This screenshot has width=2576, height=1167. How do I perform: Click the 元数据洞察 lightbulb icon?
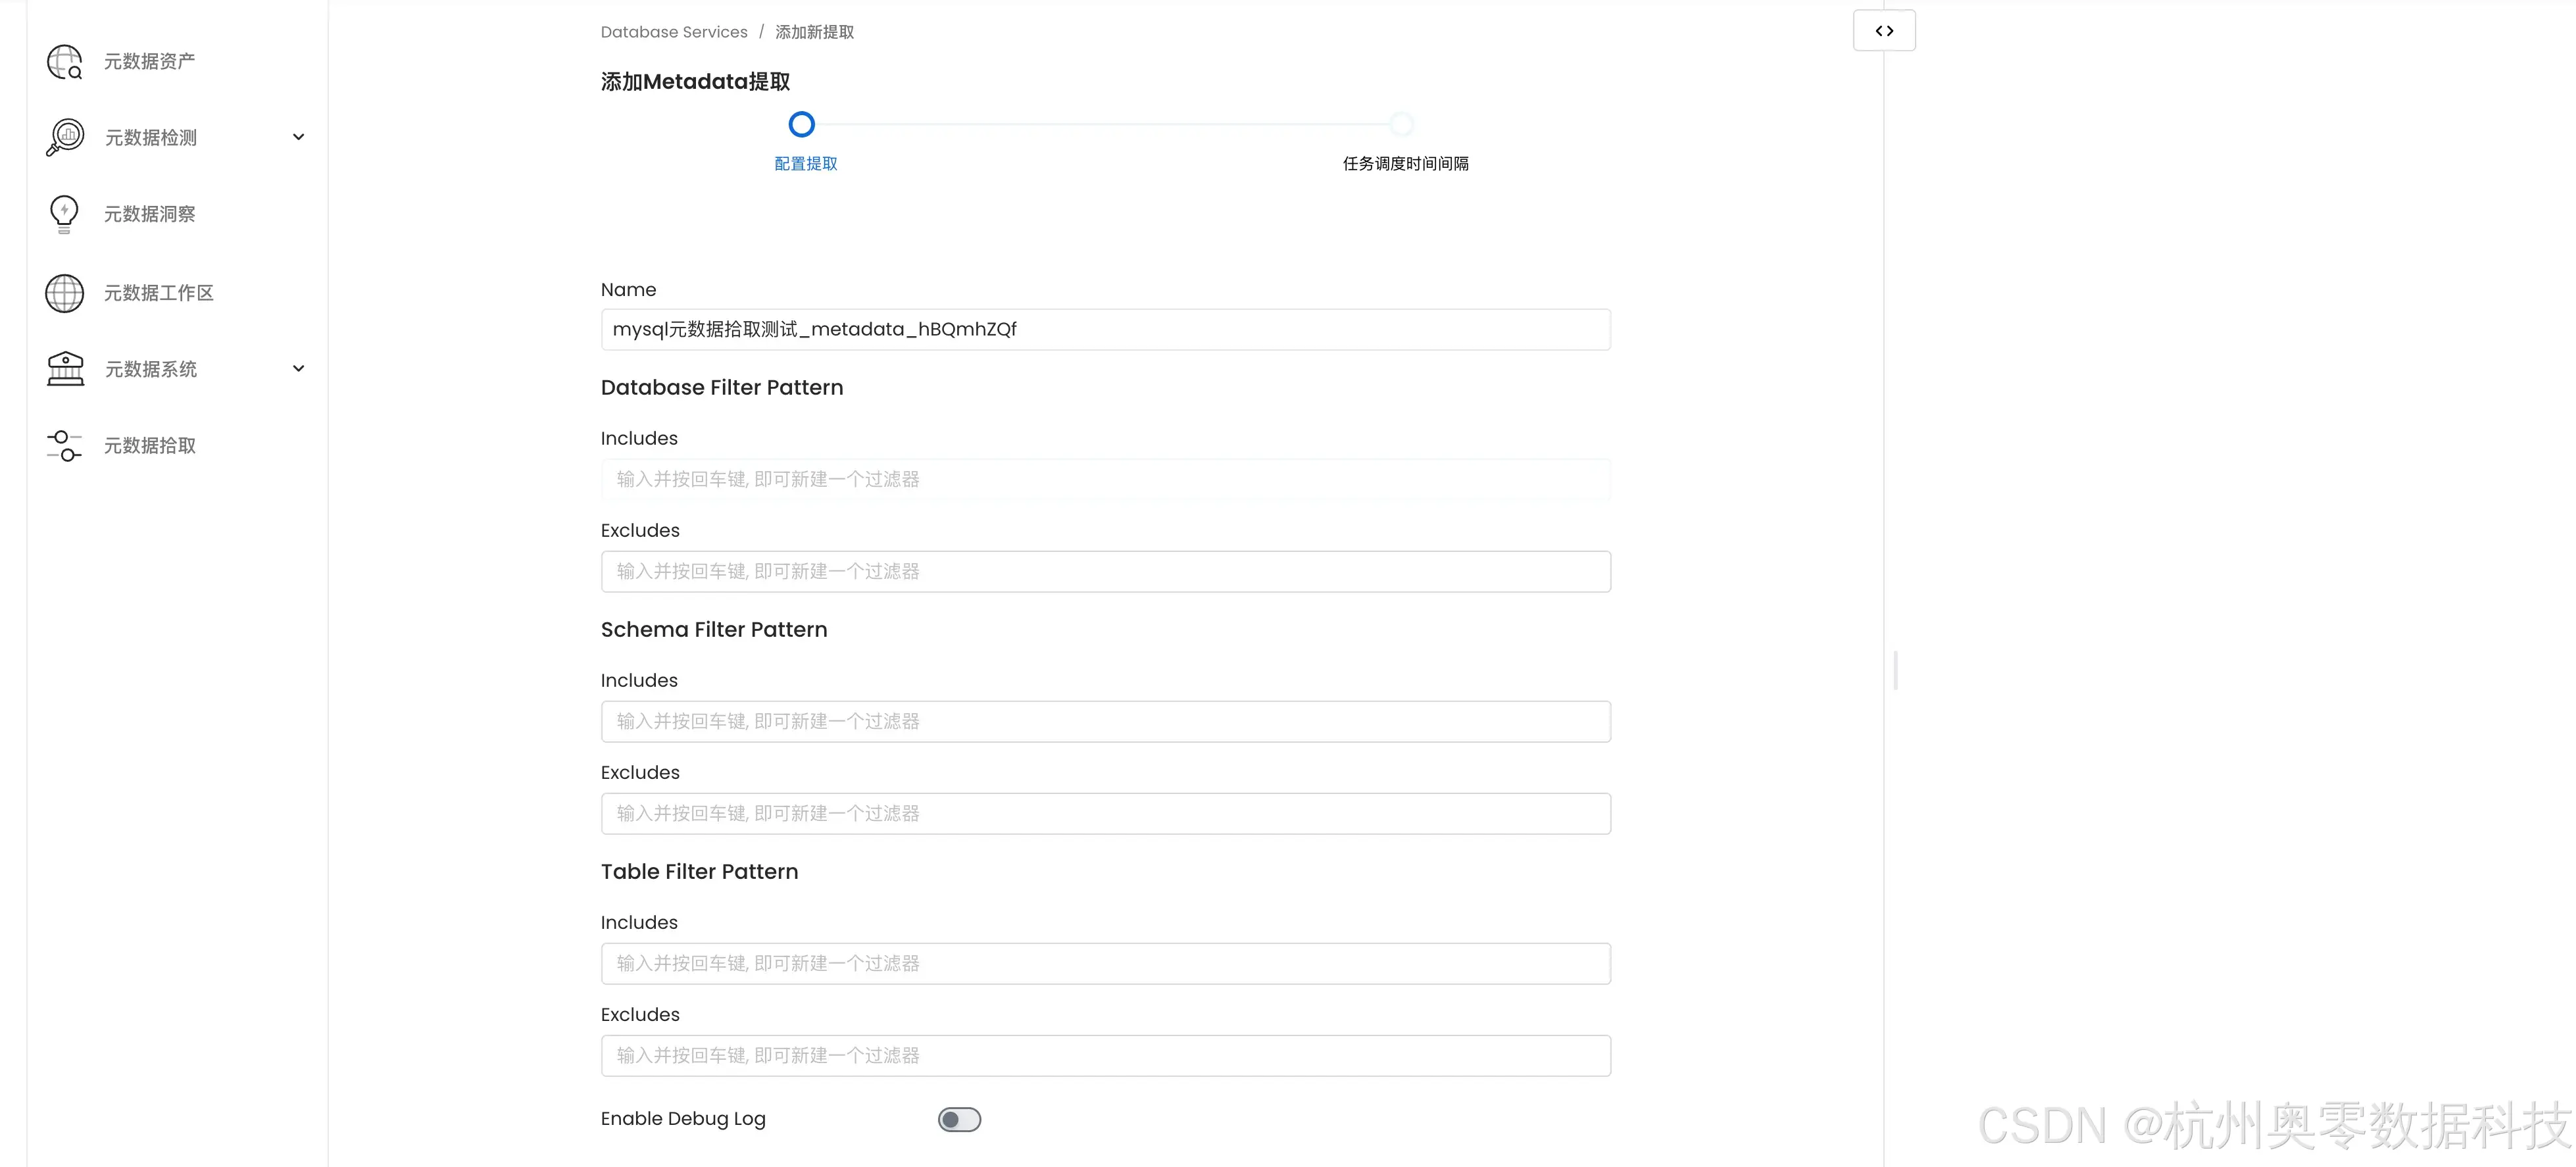click(x=64, y=214)
